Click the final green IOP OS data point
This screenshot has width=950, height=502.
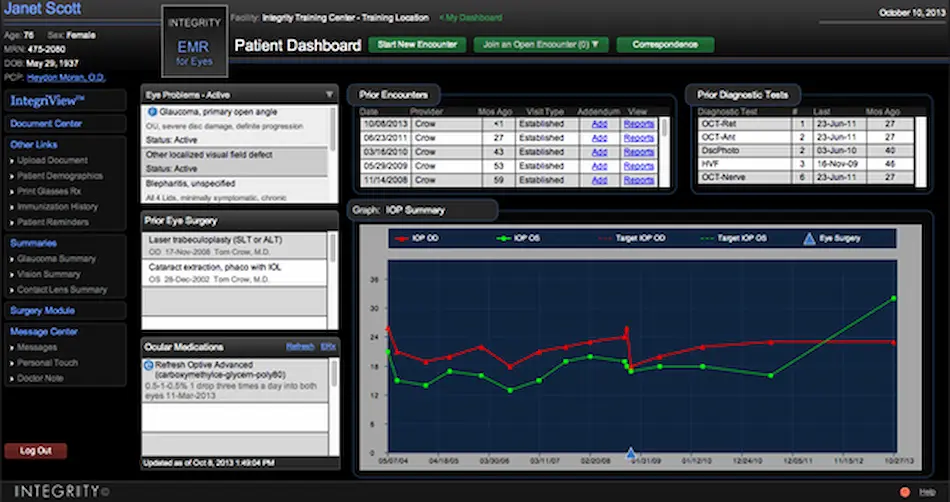pyautogui.click(x=894, y=299)
